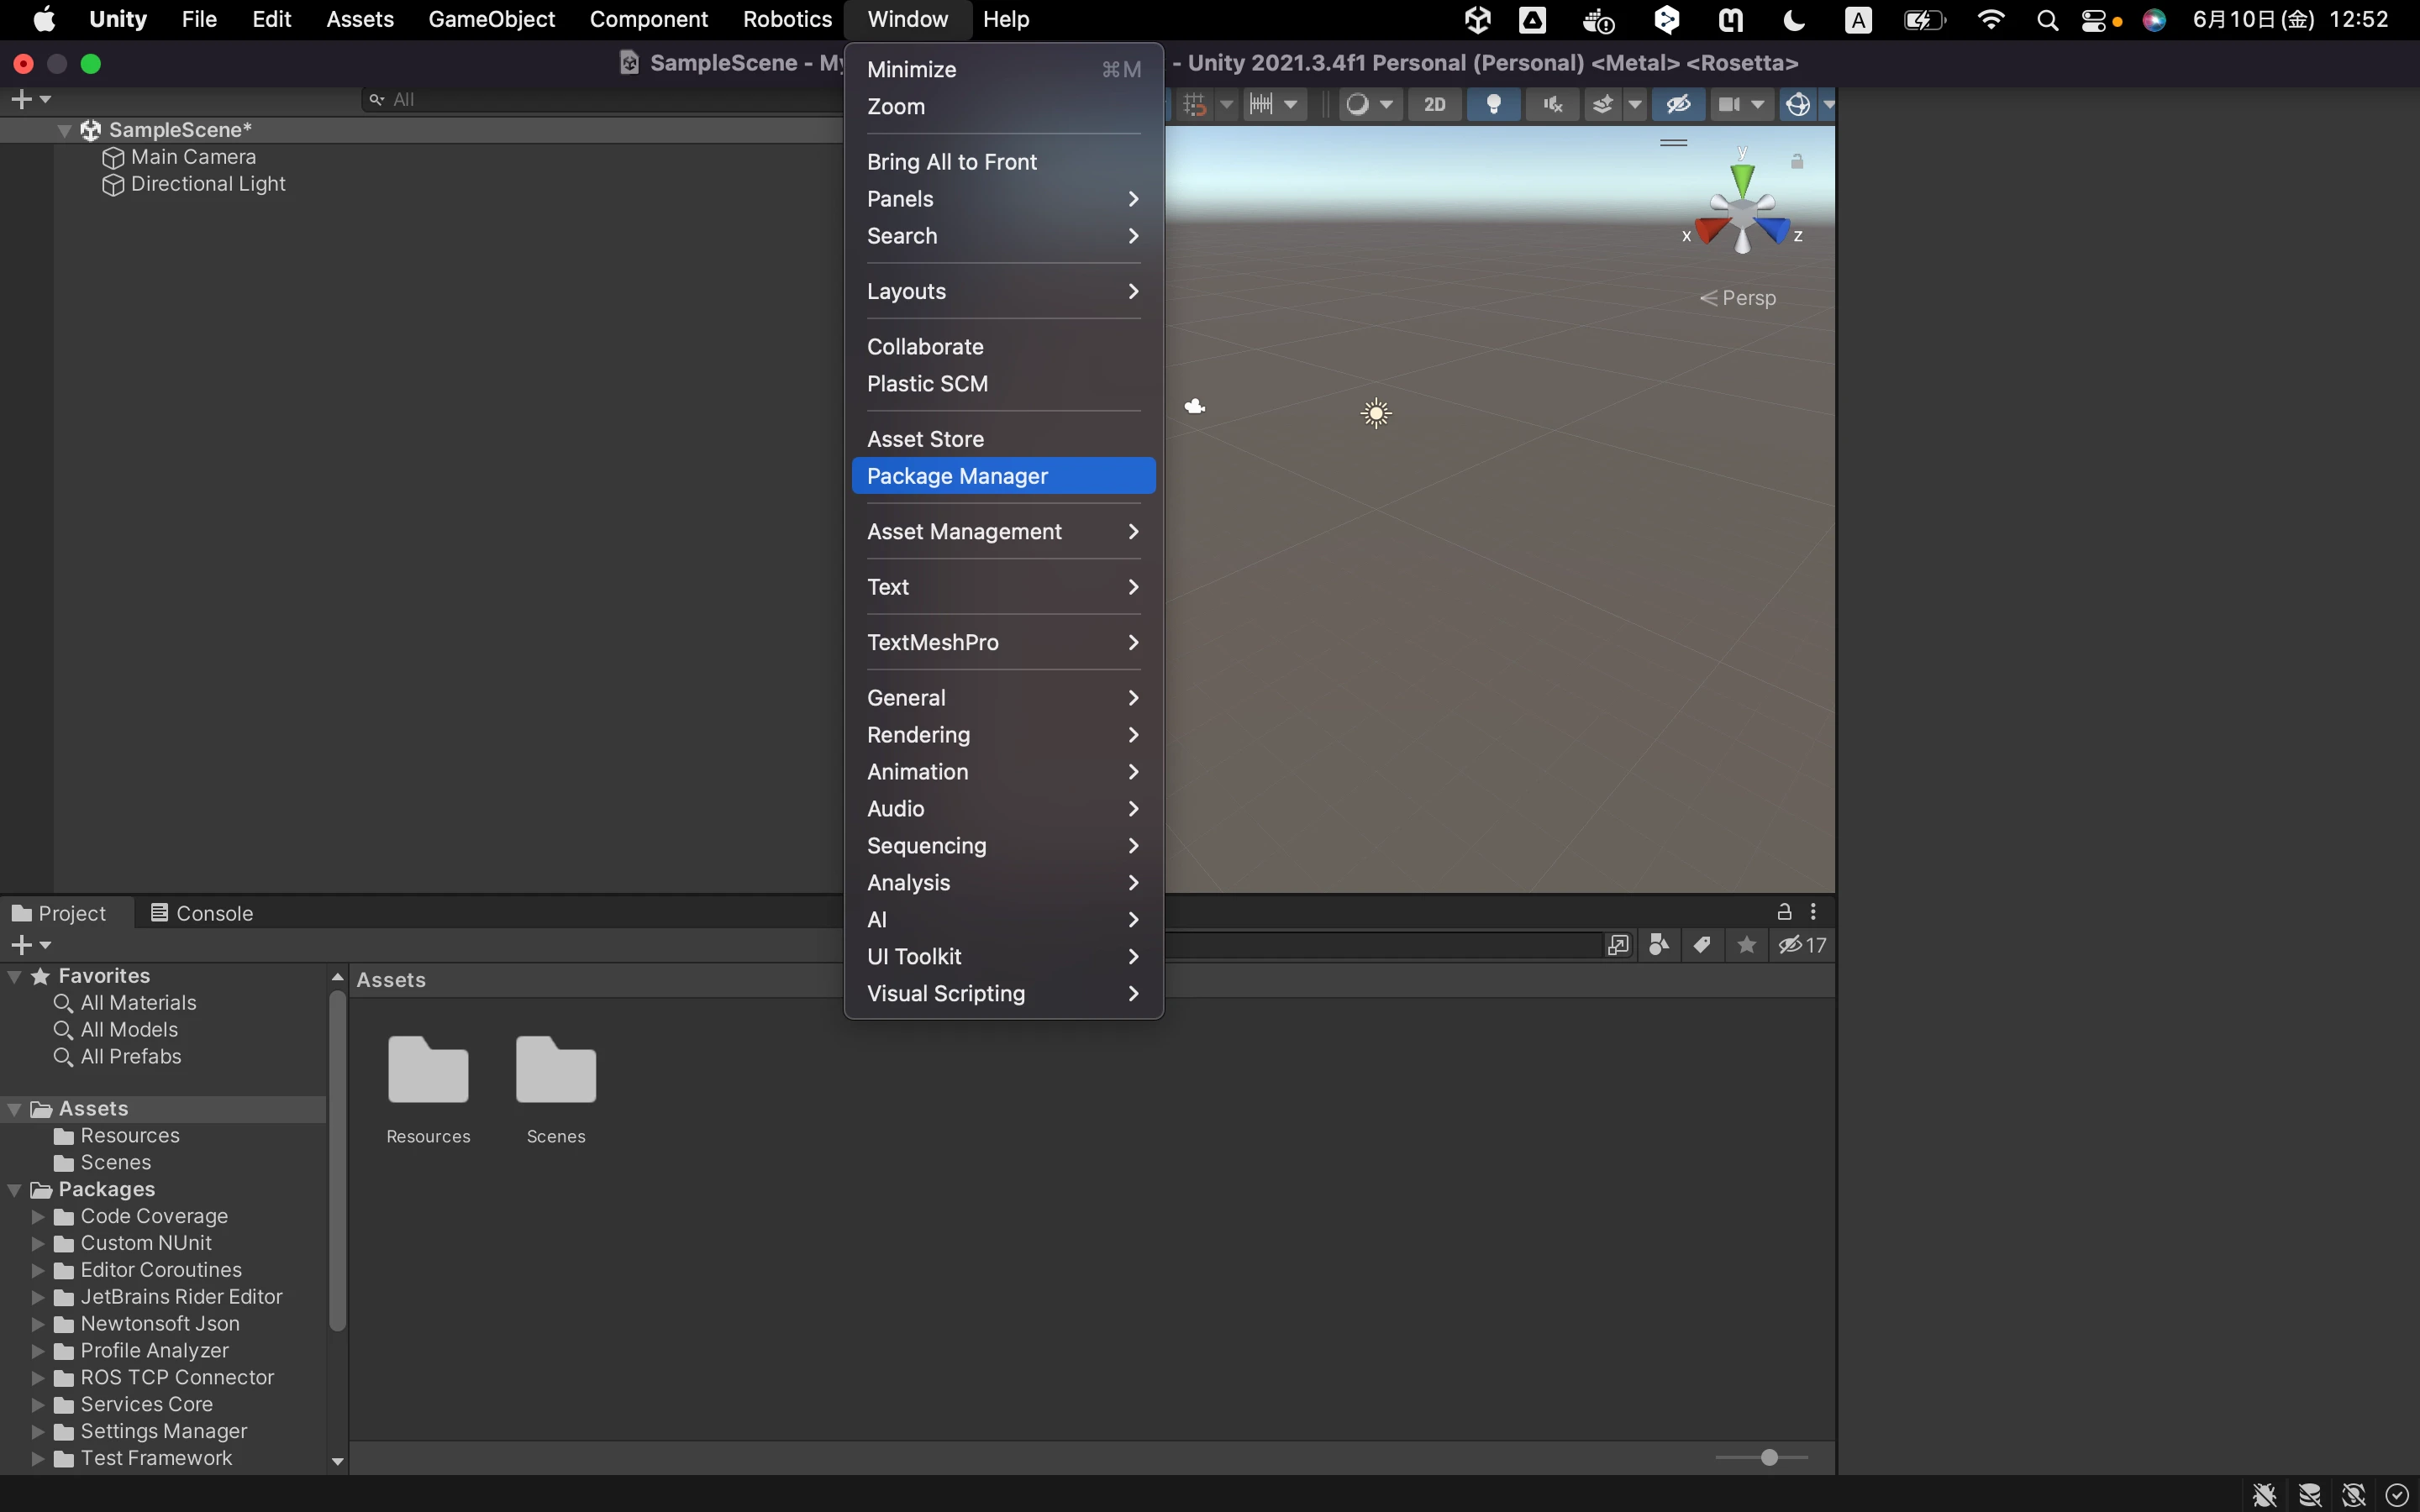Click the shaded draw mode sphere icon
Image resolution: width=2420 pixels, height=1512 pixels.
[1357, 104]
